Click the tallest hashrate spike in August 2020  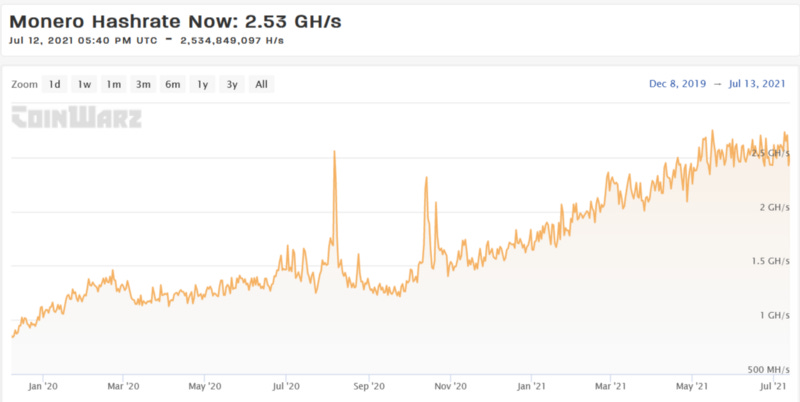[334, 152]
